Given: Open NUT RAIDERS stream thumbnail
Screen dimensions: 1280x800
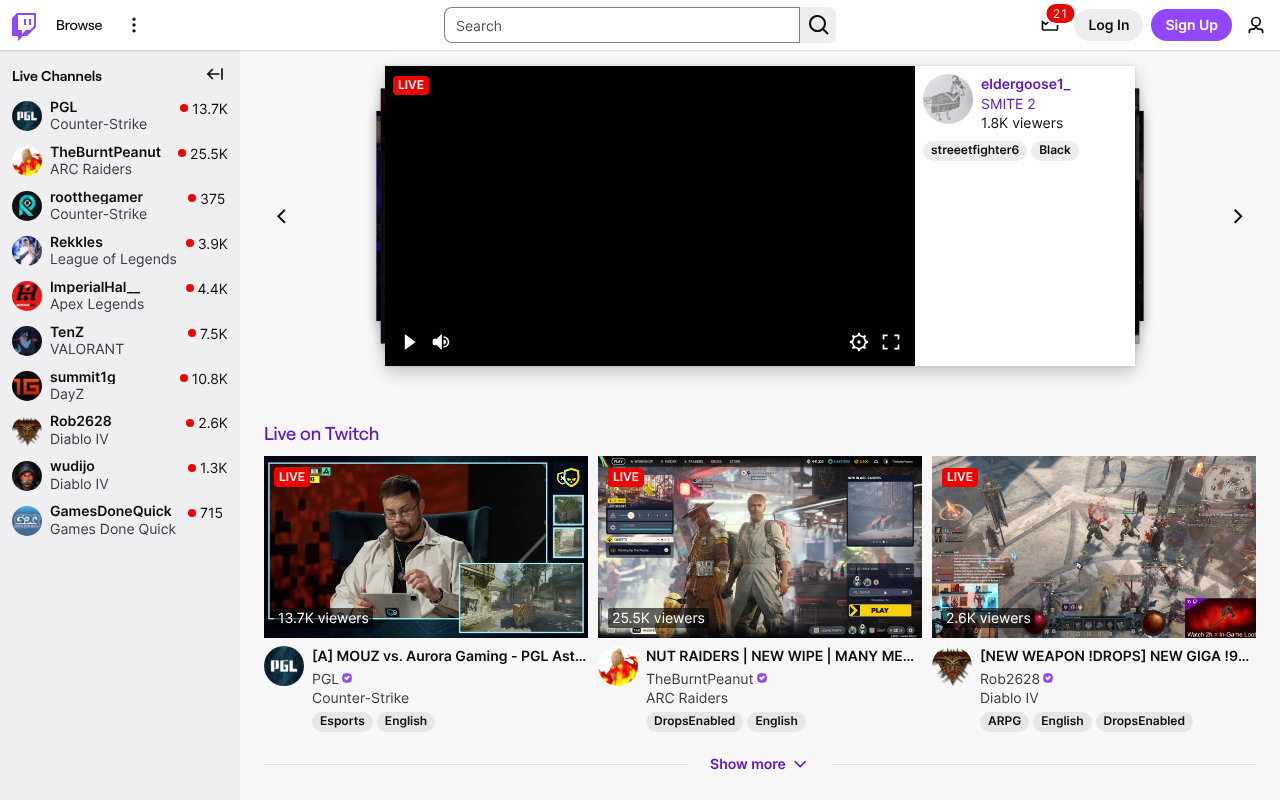Looking at the screenshot, I should click(760, 547).
